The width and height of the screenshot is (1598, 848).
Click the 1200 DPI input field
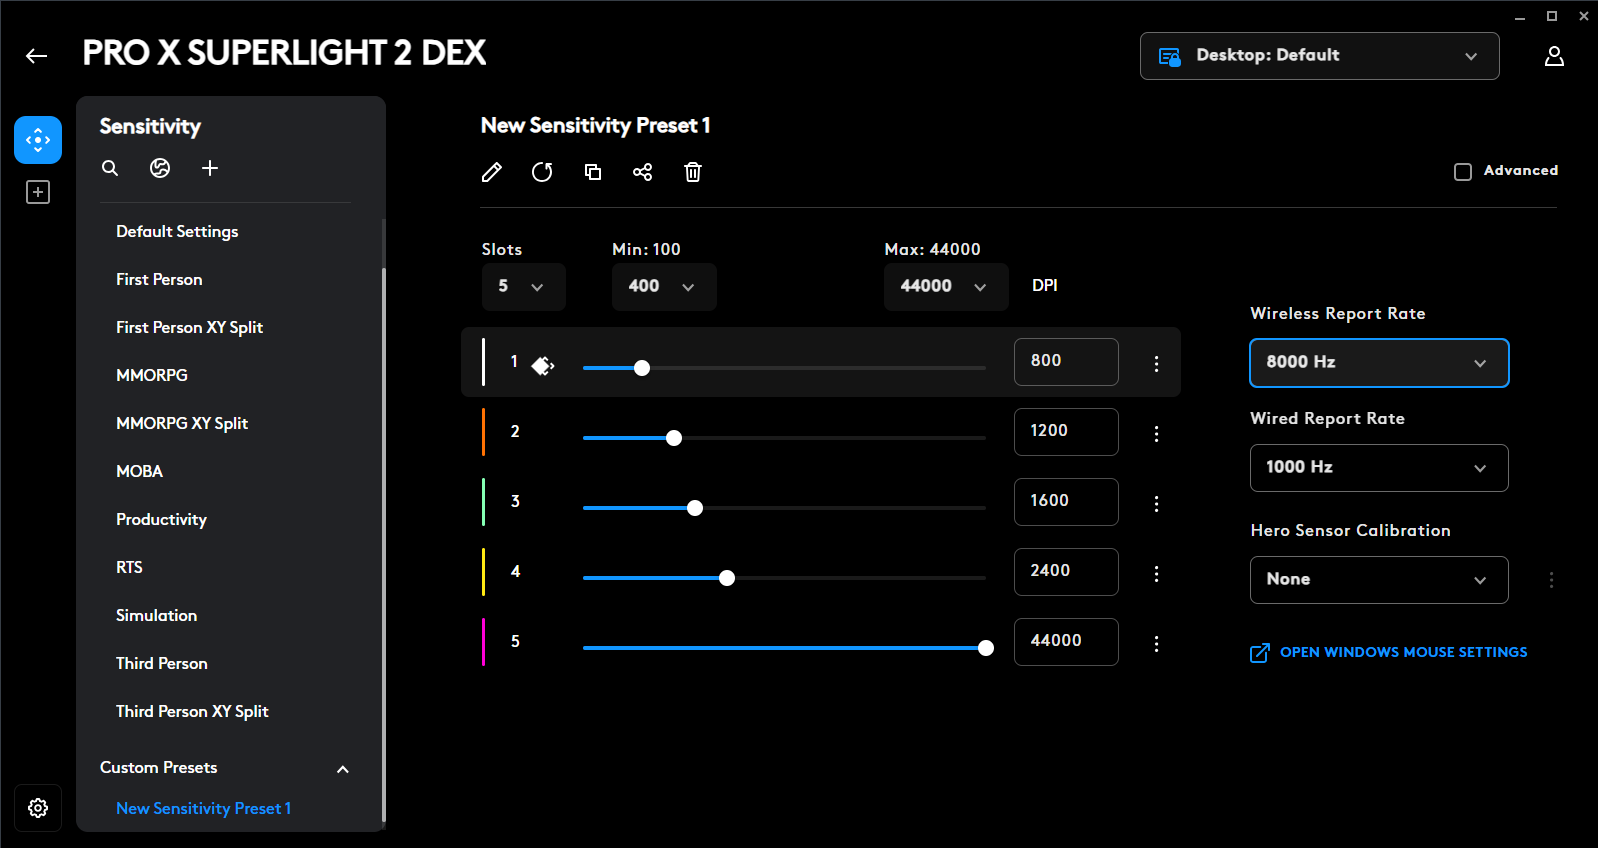tap(1066, 432)
